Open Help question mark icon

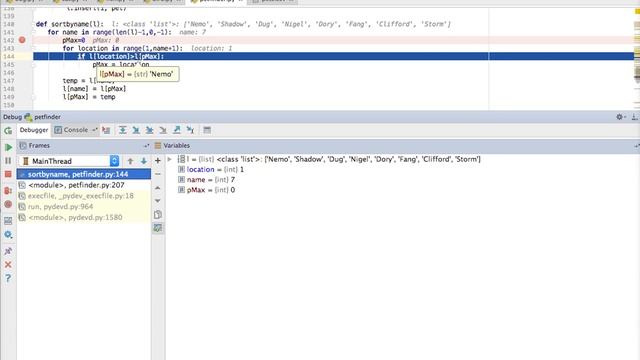coord(8,278)
